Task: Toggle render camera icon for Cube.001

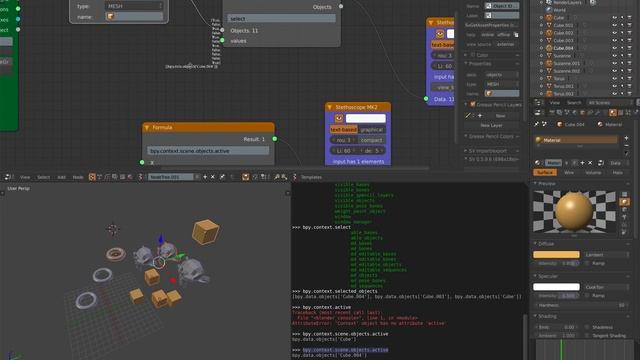Action: [x=629, y=26]
